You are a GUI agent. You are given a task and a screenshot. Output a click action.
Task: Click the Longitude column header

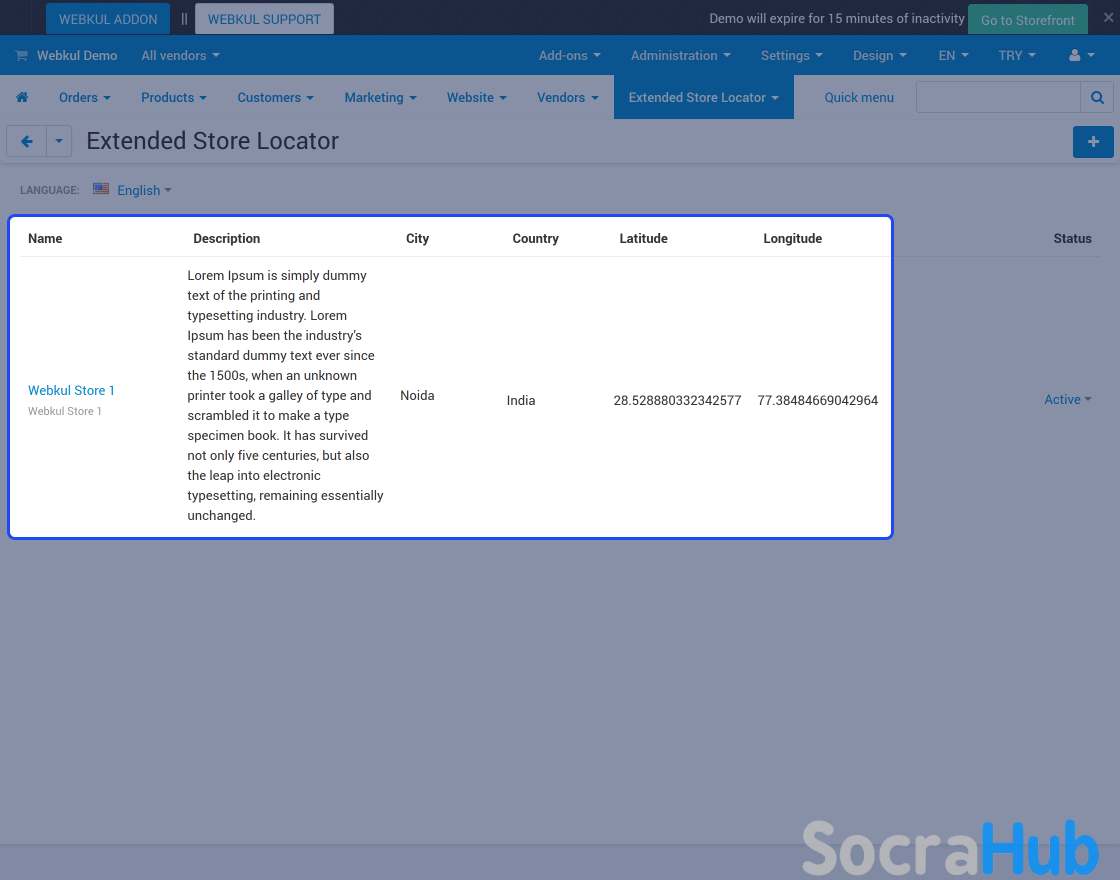(x=792, y=239)
